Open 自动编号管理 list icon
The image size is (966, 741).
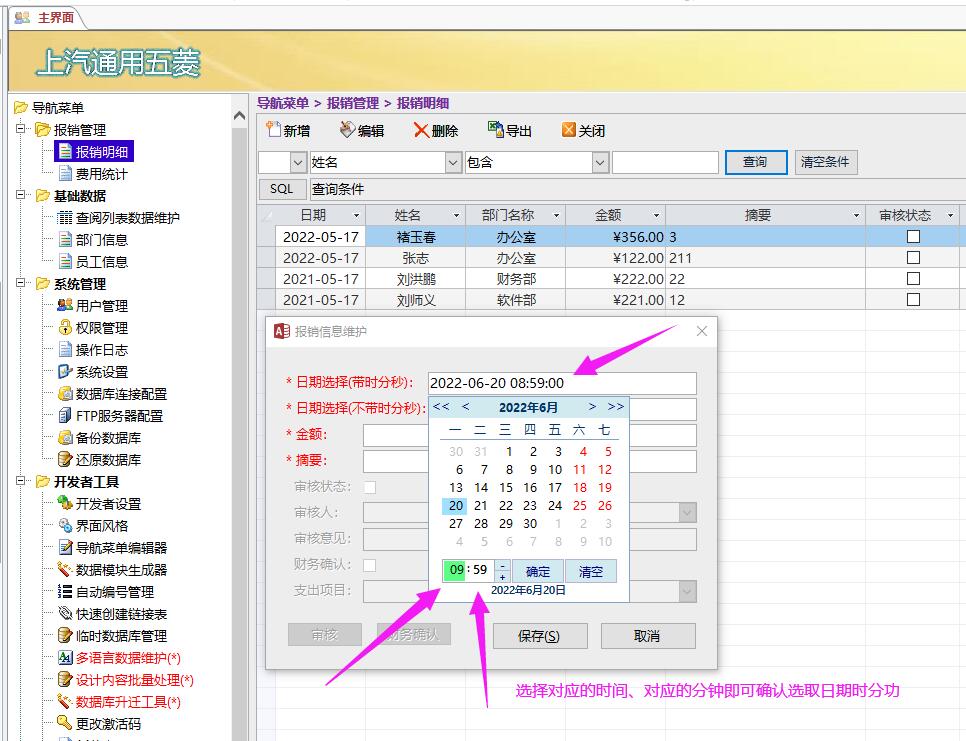coord(65,591)
